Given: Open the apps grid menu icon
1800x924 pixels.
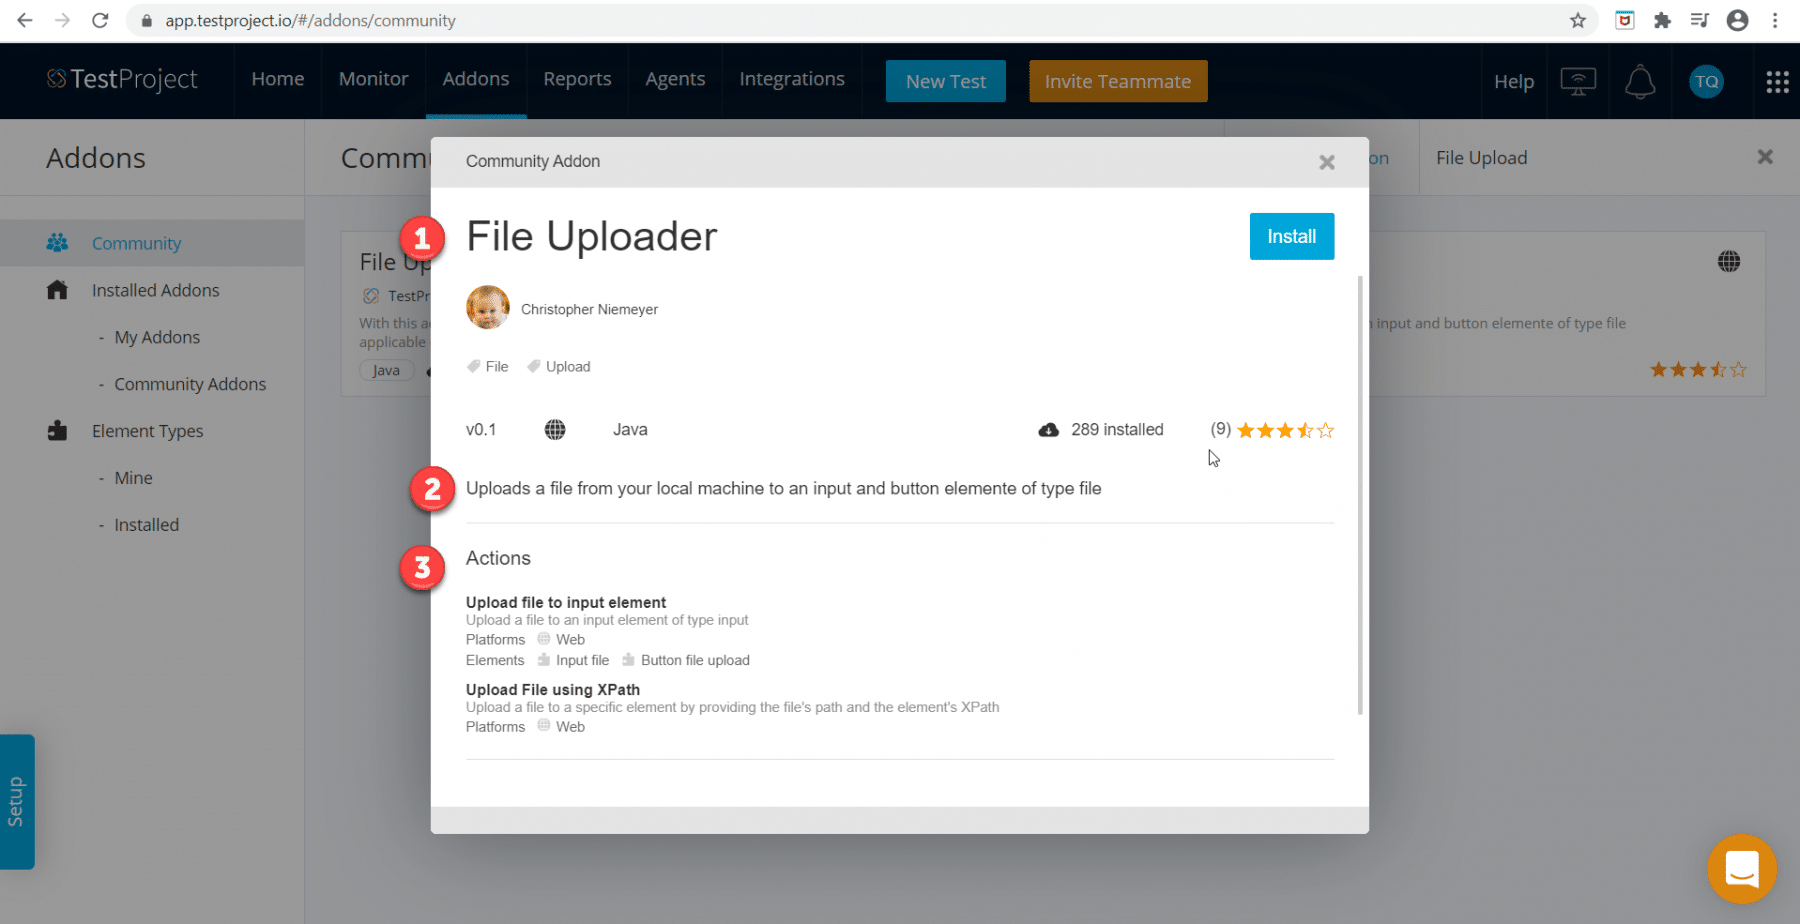Looking at the screenshot, I should [1777, 81].
